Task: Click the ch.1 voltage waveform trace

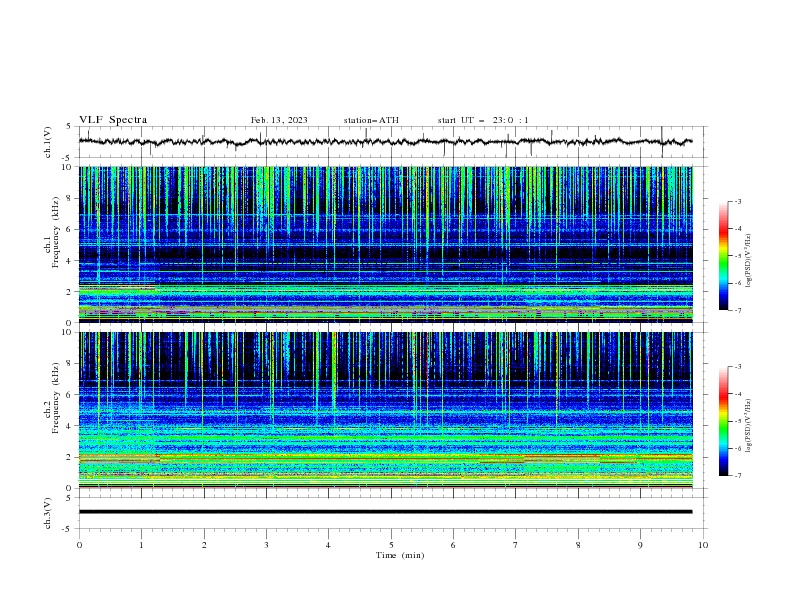Action: point(385,142)
